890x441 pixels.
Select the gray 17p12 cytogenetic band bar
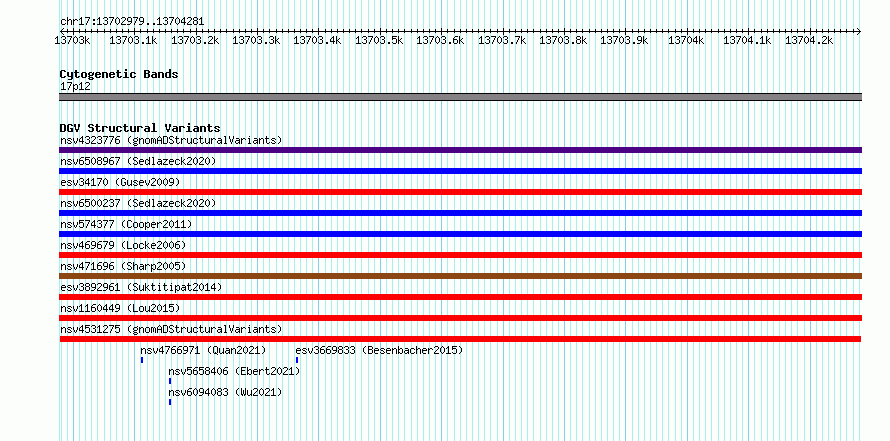pos(460,97)
